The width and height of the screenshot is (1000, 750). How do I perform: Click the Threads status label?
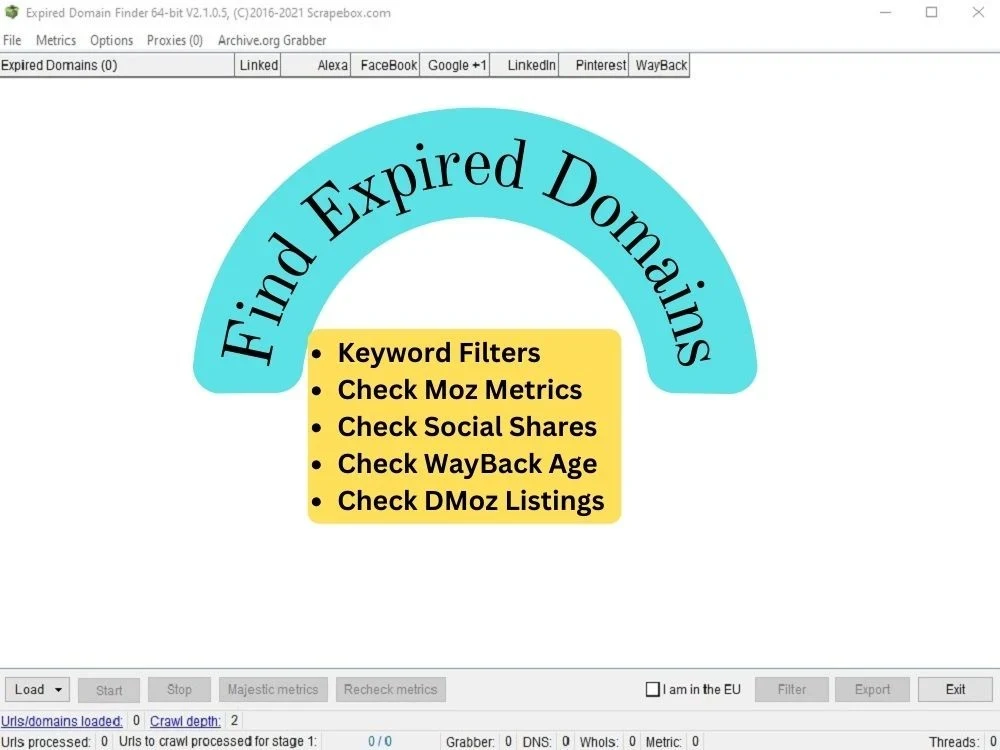pyautogui.click(x=953, y=742)
